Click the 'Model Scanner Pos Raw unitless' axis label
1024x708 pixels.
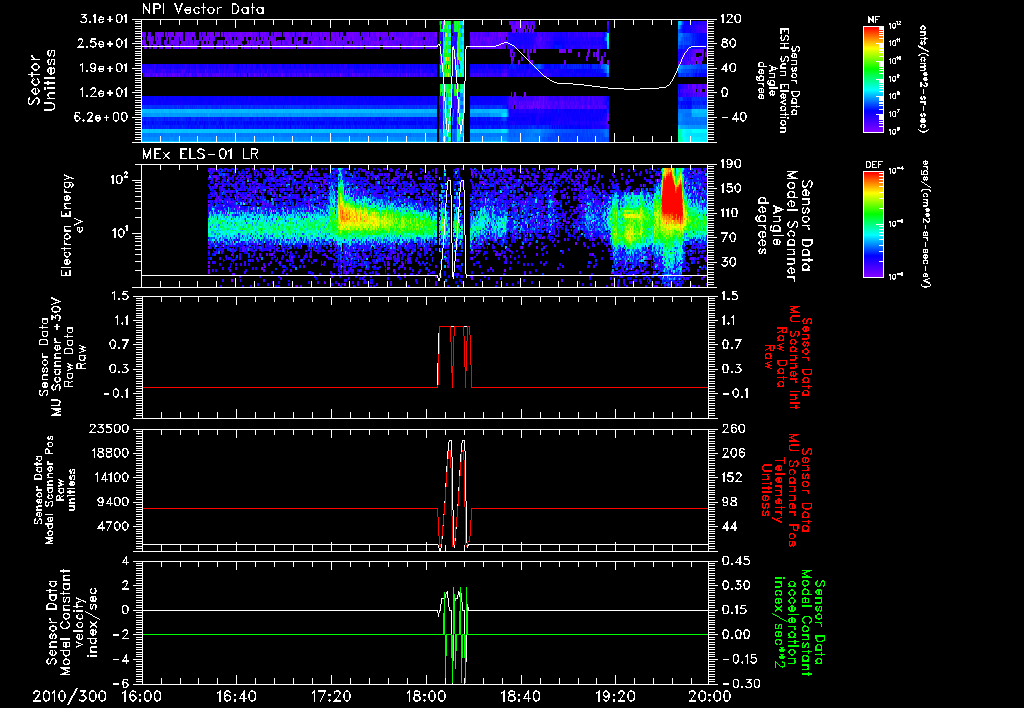tap(59, 490)
